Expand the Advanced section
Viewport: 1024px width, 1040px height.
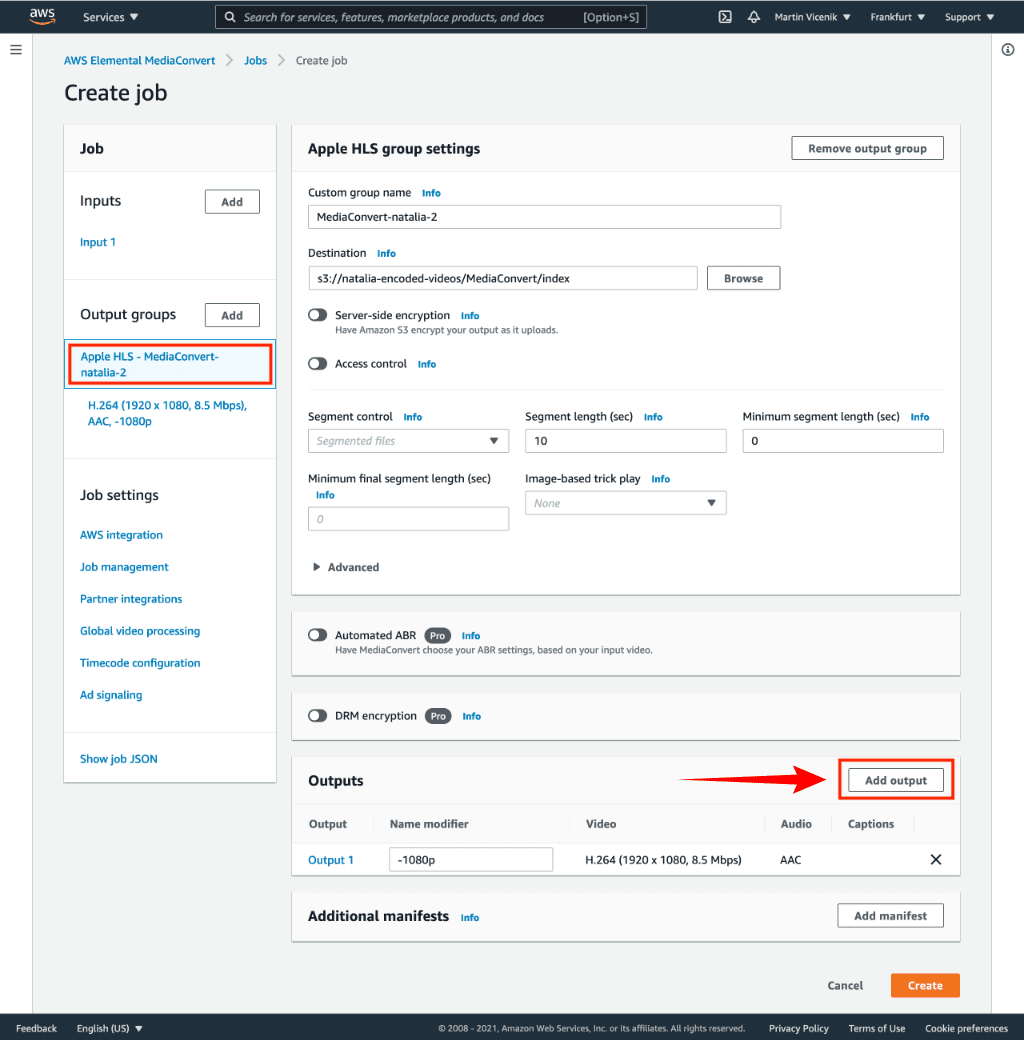(346, 567)
